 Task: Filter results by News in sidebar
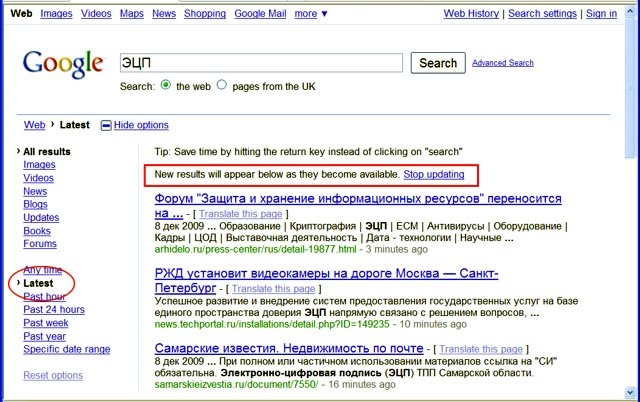(x=35, y=191)
